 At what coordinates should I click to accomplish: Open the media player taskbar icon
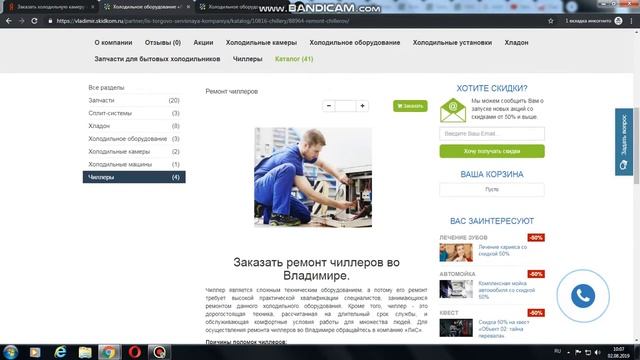click(x=35, y=352)
